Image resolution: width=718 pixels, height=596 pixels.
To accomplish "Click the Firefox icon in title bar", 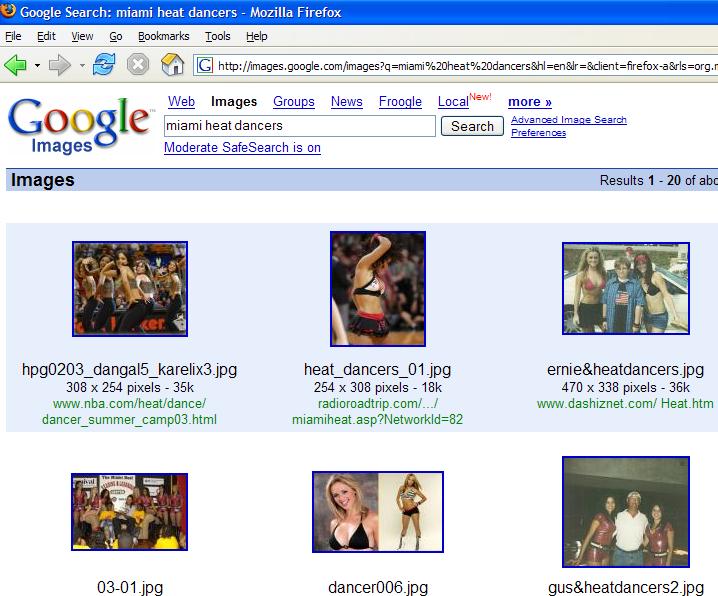I will click(10, 12).
